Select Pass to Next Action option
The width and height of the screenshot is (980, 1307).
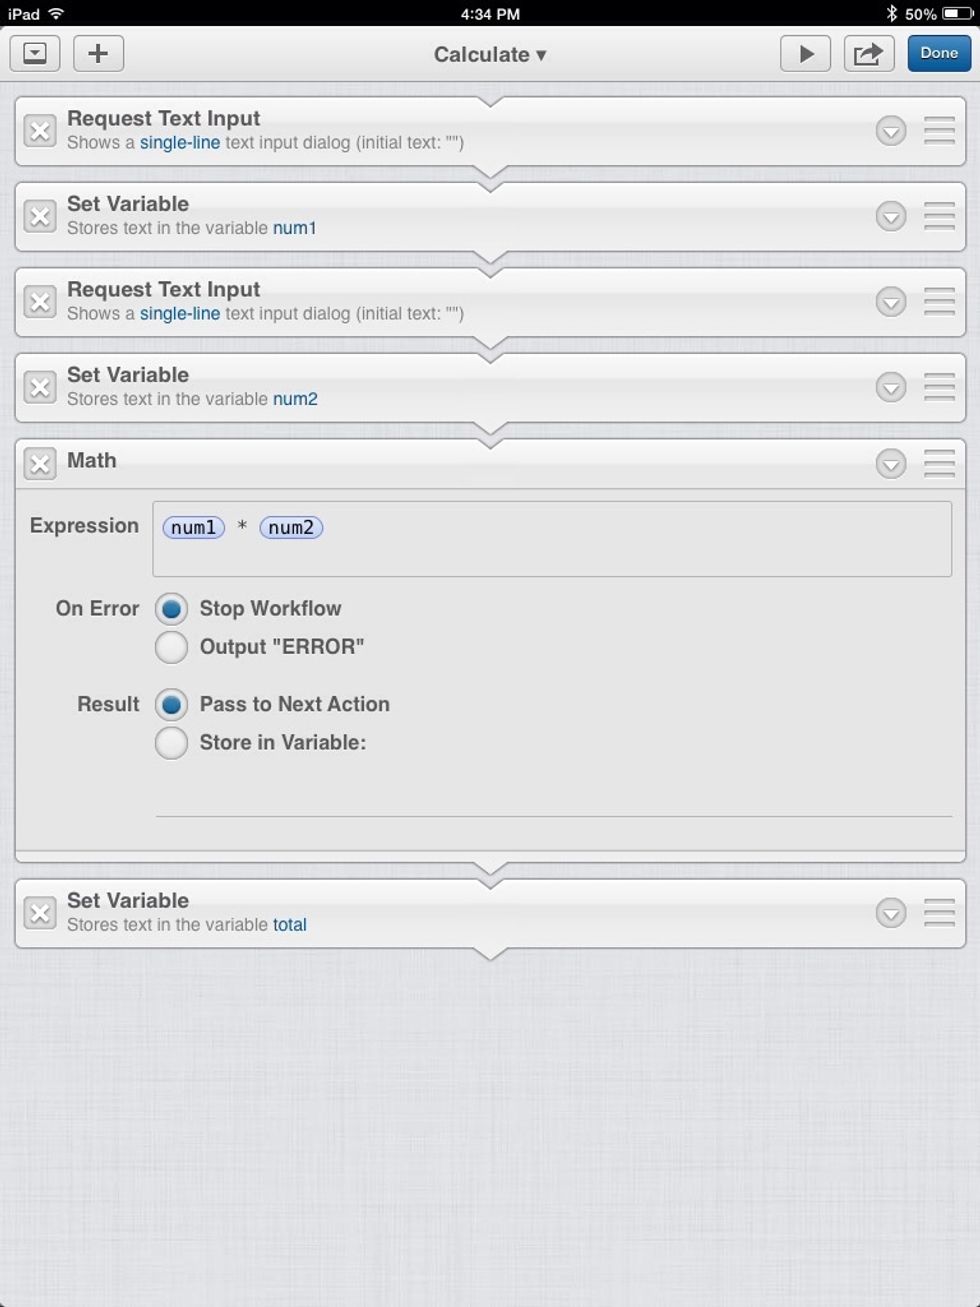[x=171, y=705]
